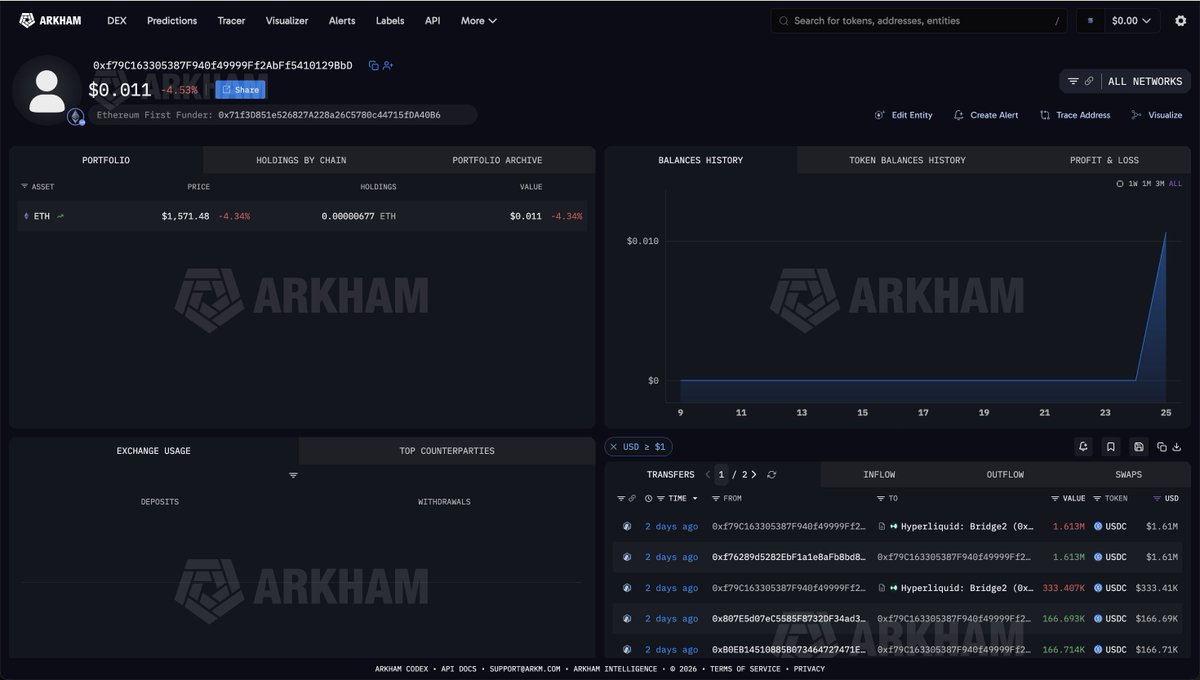Click the add-user icon beside the address
Screen dimensions: 1200x680
pos(388,66)
